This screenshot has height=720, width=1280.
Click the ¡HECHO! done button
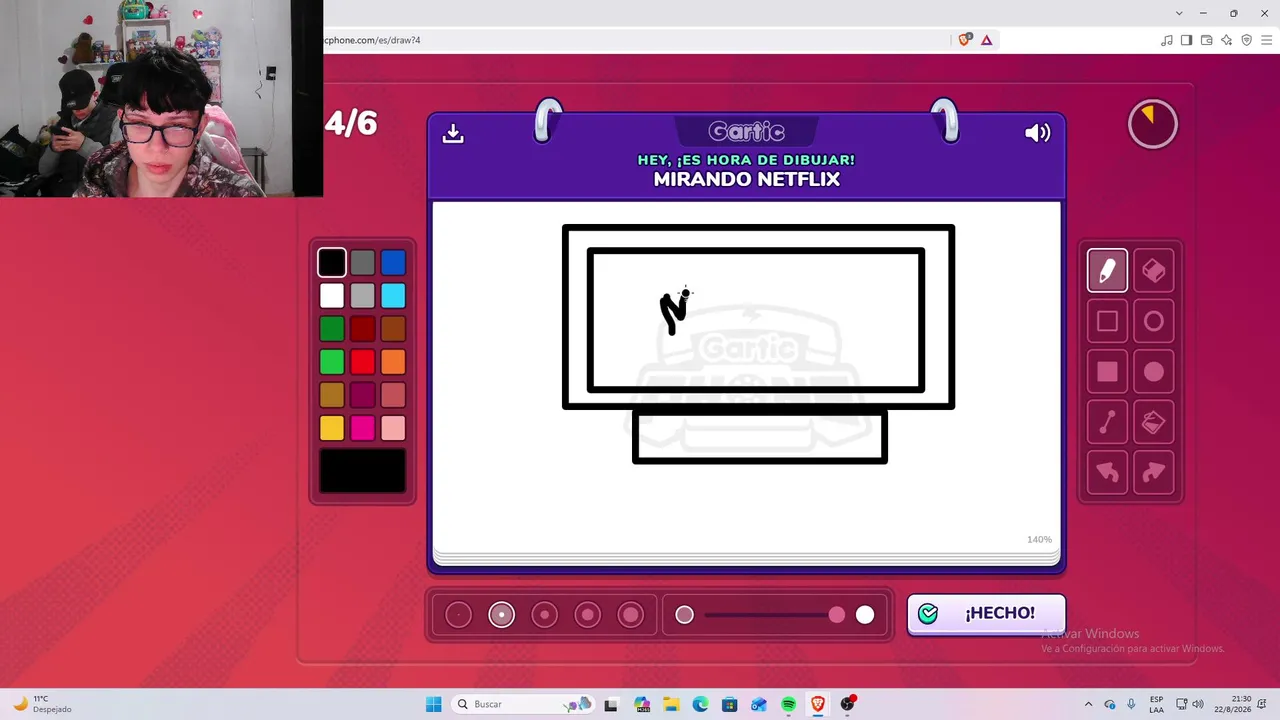tap(986, 613)
